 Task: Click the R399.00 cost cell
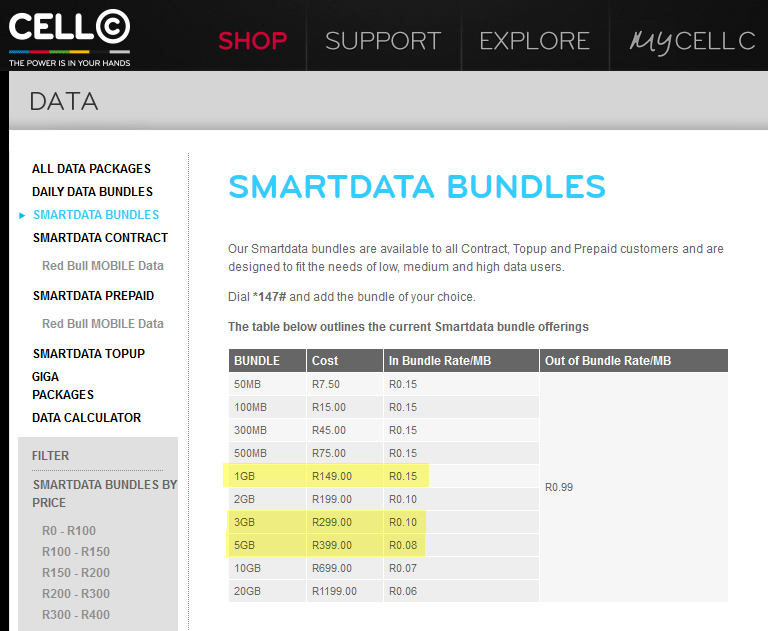tap(345, 545)
